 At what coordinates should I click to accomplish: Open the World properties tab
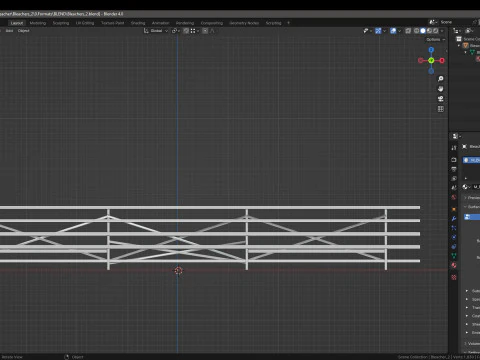(454, 197)
